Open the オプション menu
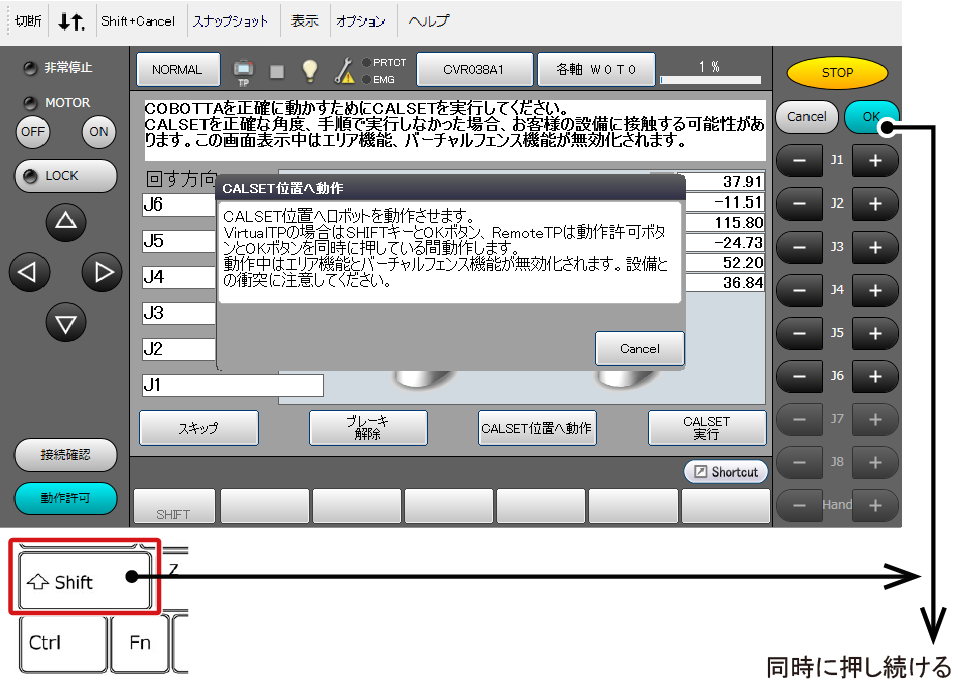The width and height of the screenshot is (958, 695). pos(361,21)
